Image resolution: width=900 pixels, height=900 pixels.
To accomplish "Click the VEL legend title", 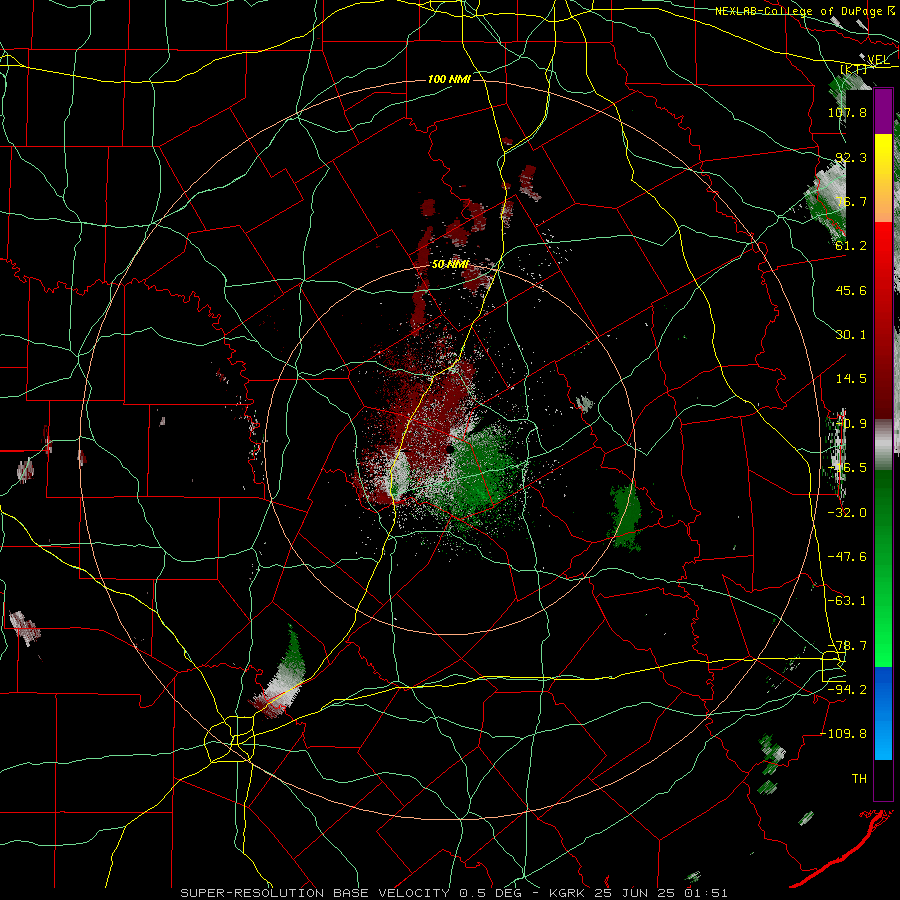I will pos(878,60).
